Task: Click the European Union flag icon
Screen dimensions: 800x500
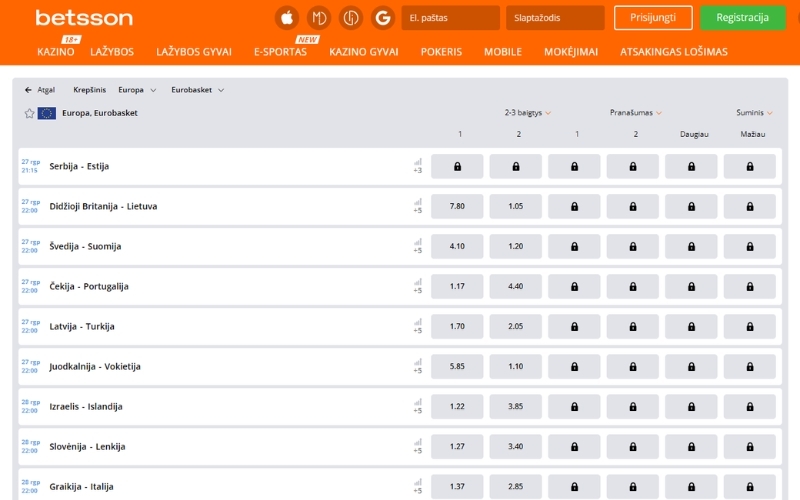Action: pyautogui.click(x=46, y=113)
